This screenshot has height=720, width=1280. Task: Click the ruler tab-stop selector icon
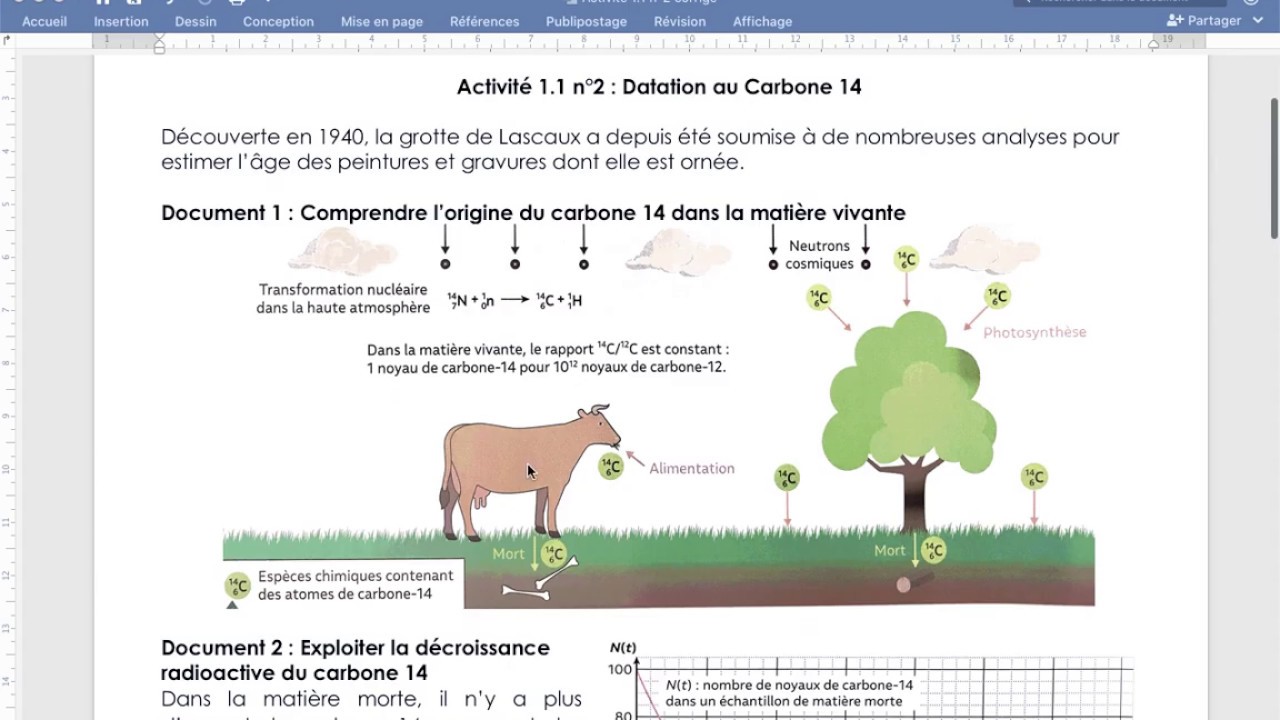pyautogui.click(x=8, y=41)
